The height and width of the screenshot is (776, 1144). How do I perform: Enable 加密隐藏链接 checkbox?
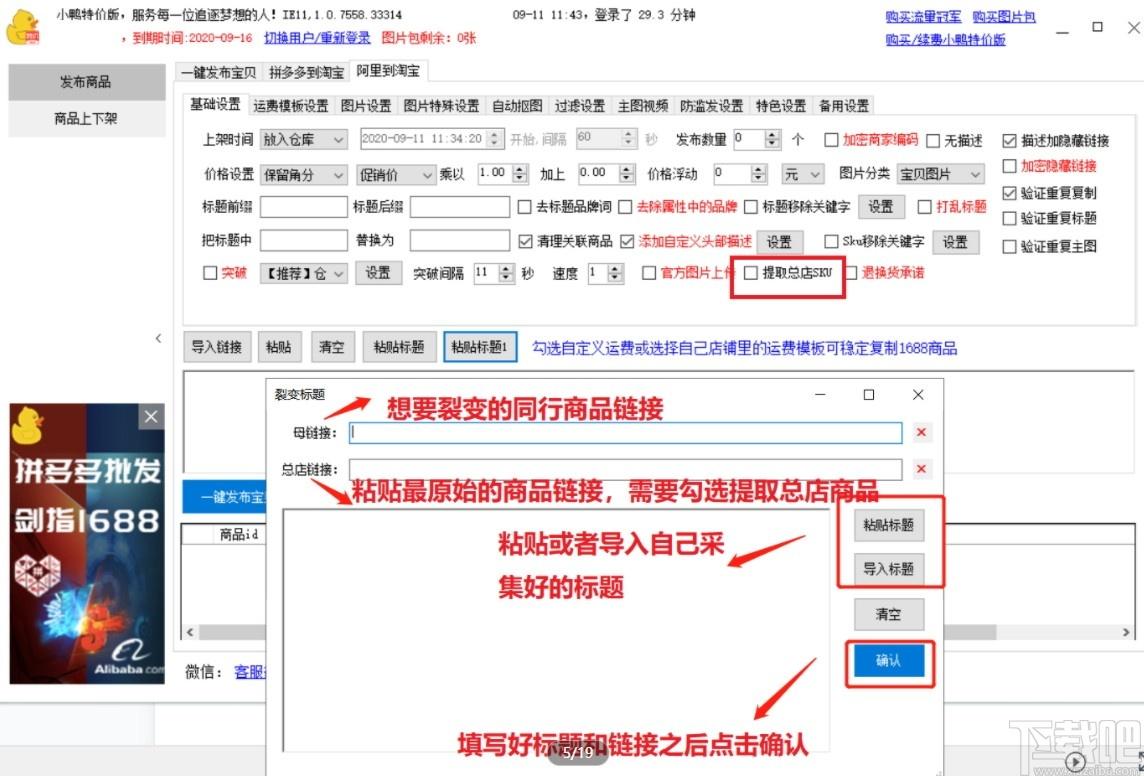1010,166
